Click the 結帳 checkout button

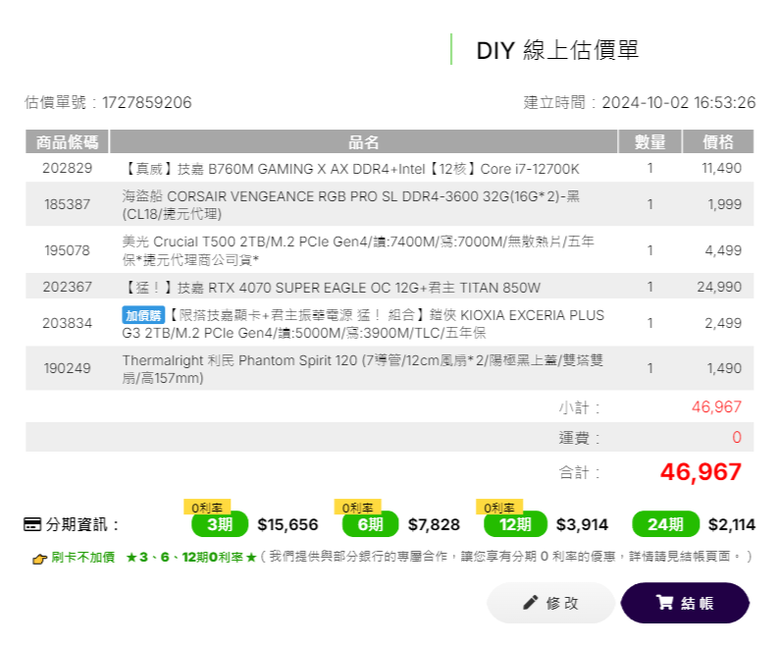[x=685, y=603]
